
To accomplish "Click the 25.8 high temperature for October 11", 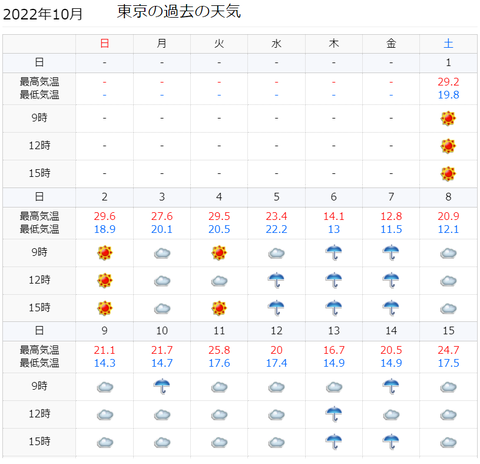I will [219, 350].
